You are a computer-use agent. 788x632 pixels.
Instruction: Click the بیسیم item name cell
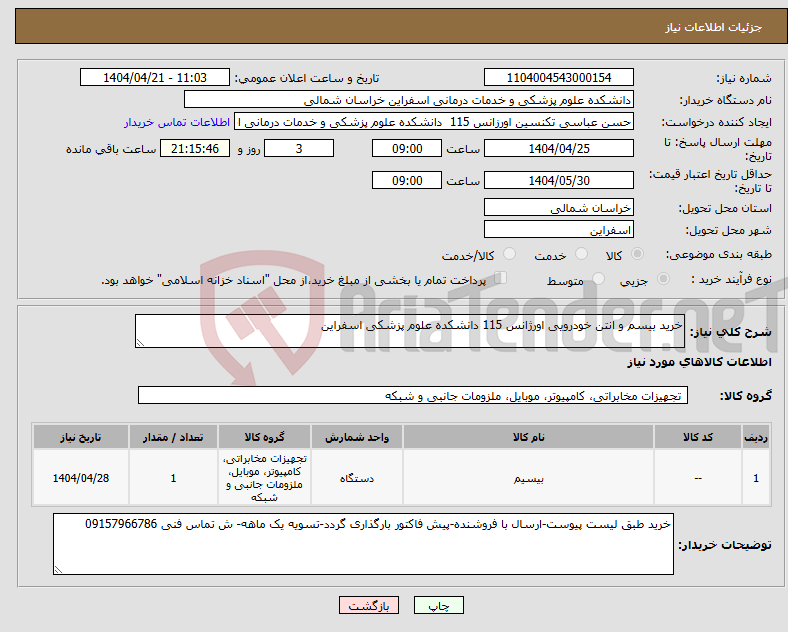pos(528,477)
